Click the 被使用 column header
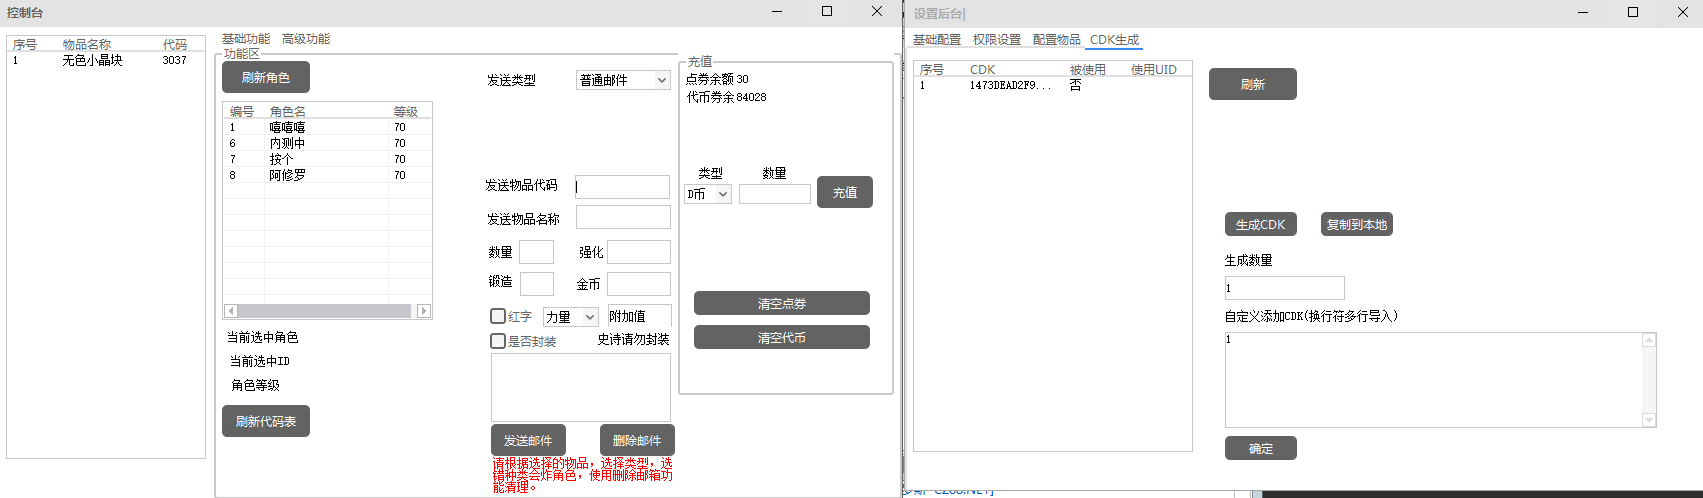 (x=1088, y=69)
